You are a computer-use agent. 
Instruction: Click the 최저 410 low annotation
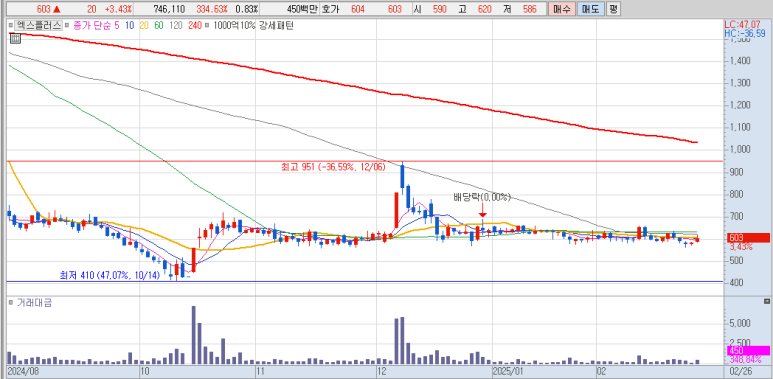[x=109, y=276]
